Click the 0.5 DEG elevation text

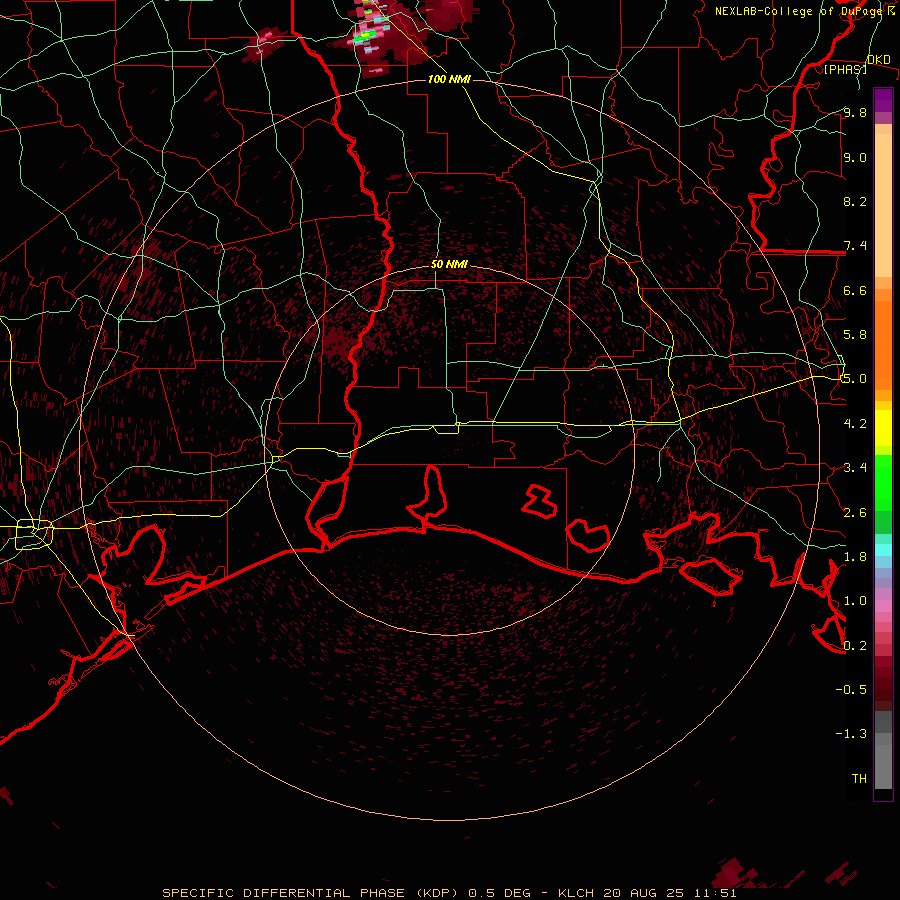[x=499, y=893]
